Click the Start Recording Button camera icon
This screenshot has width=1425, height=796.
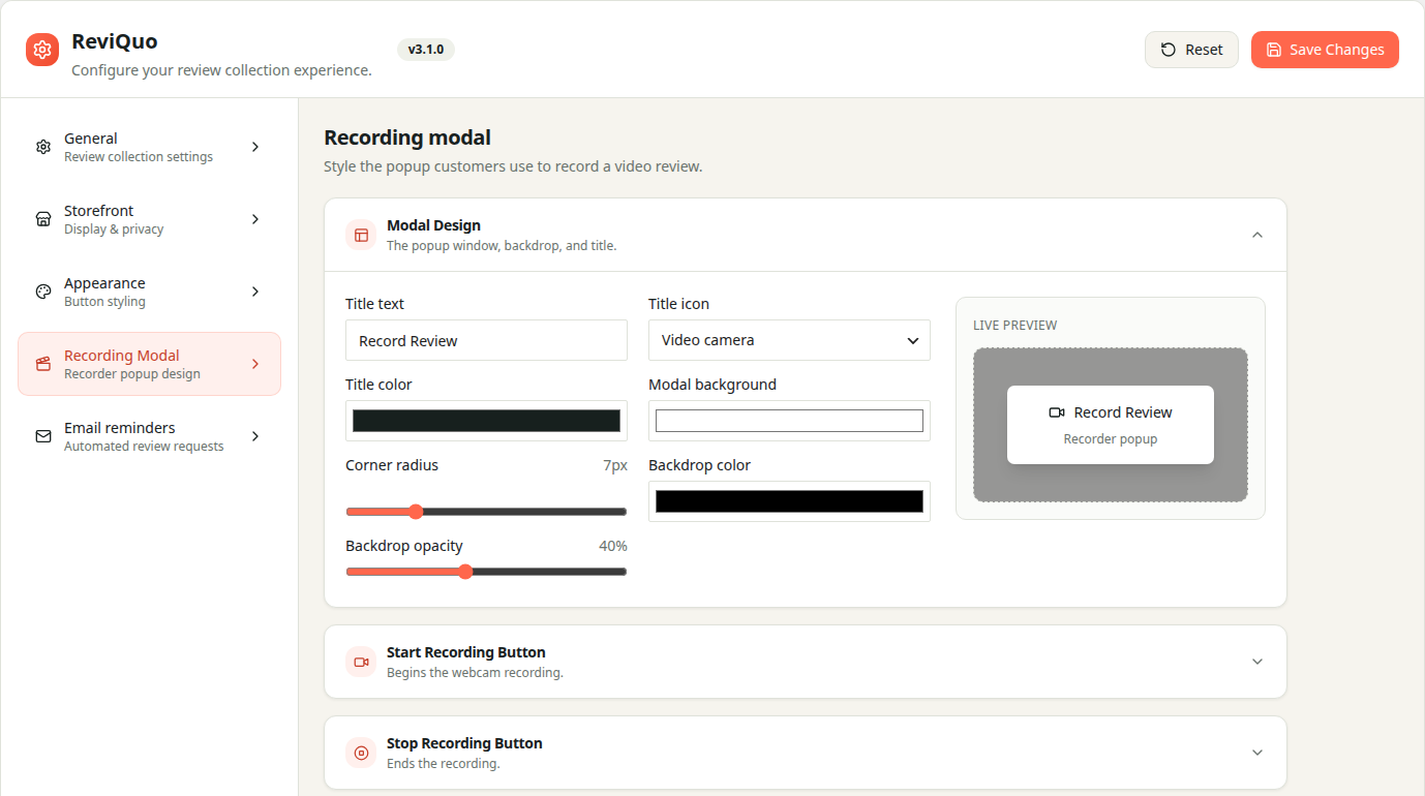click(361, 662)
